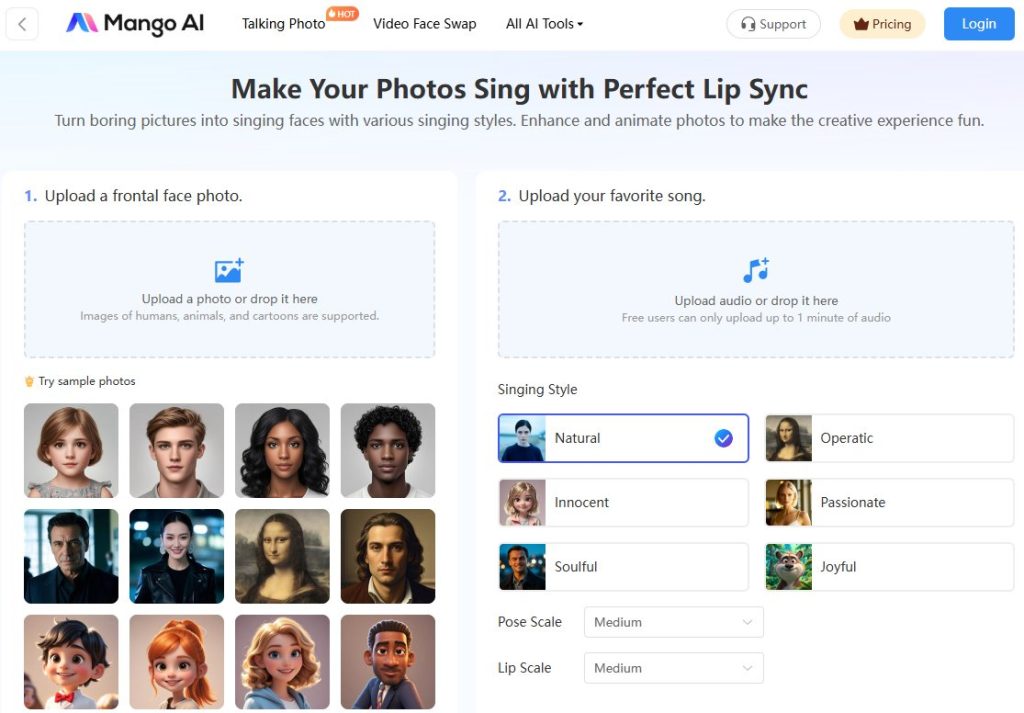Go to the Talking Photo tab

pyautogui.click(x=283, y=24)
